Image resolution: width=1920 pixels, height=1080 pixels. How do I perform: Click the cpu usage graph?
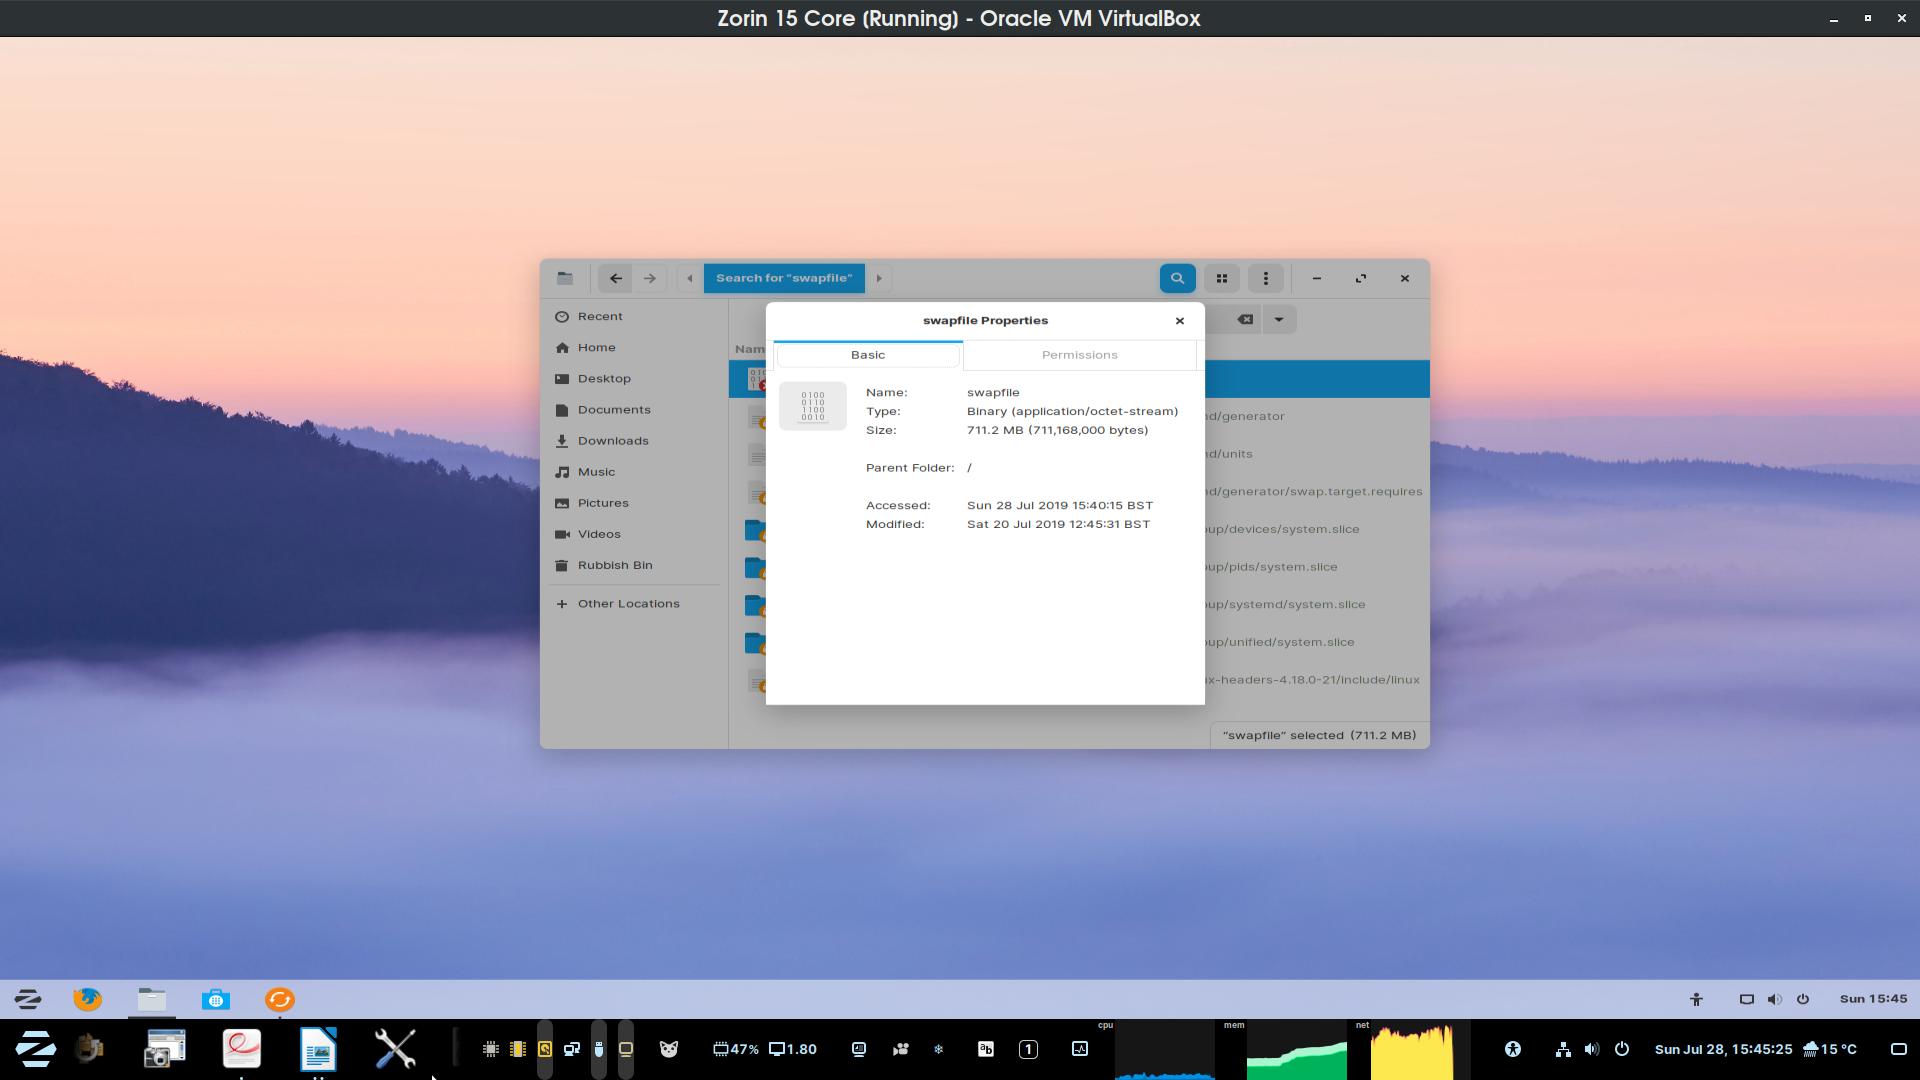(1164, 1049)
